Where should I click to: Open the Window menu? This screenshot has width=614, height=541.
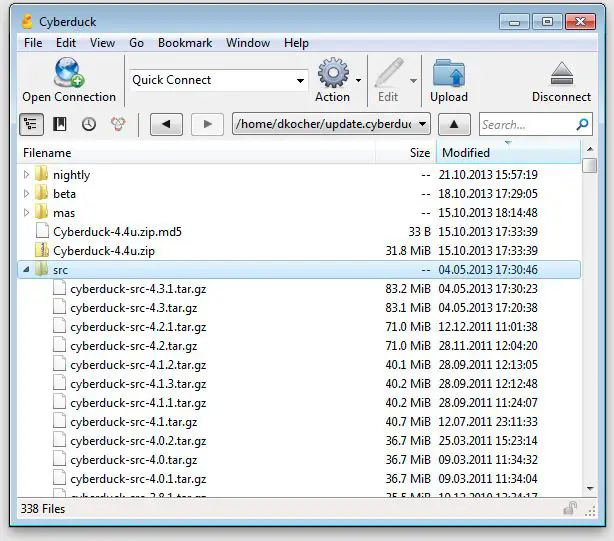click(x=248, y=43)
